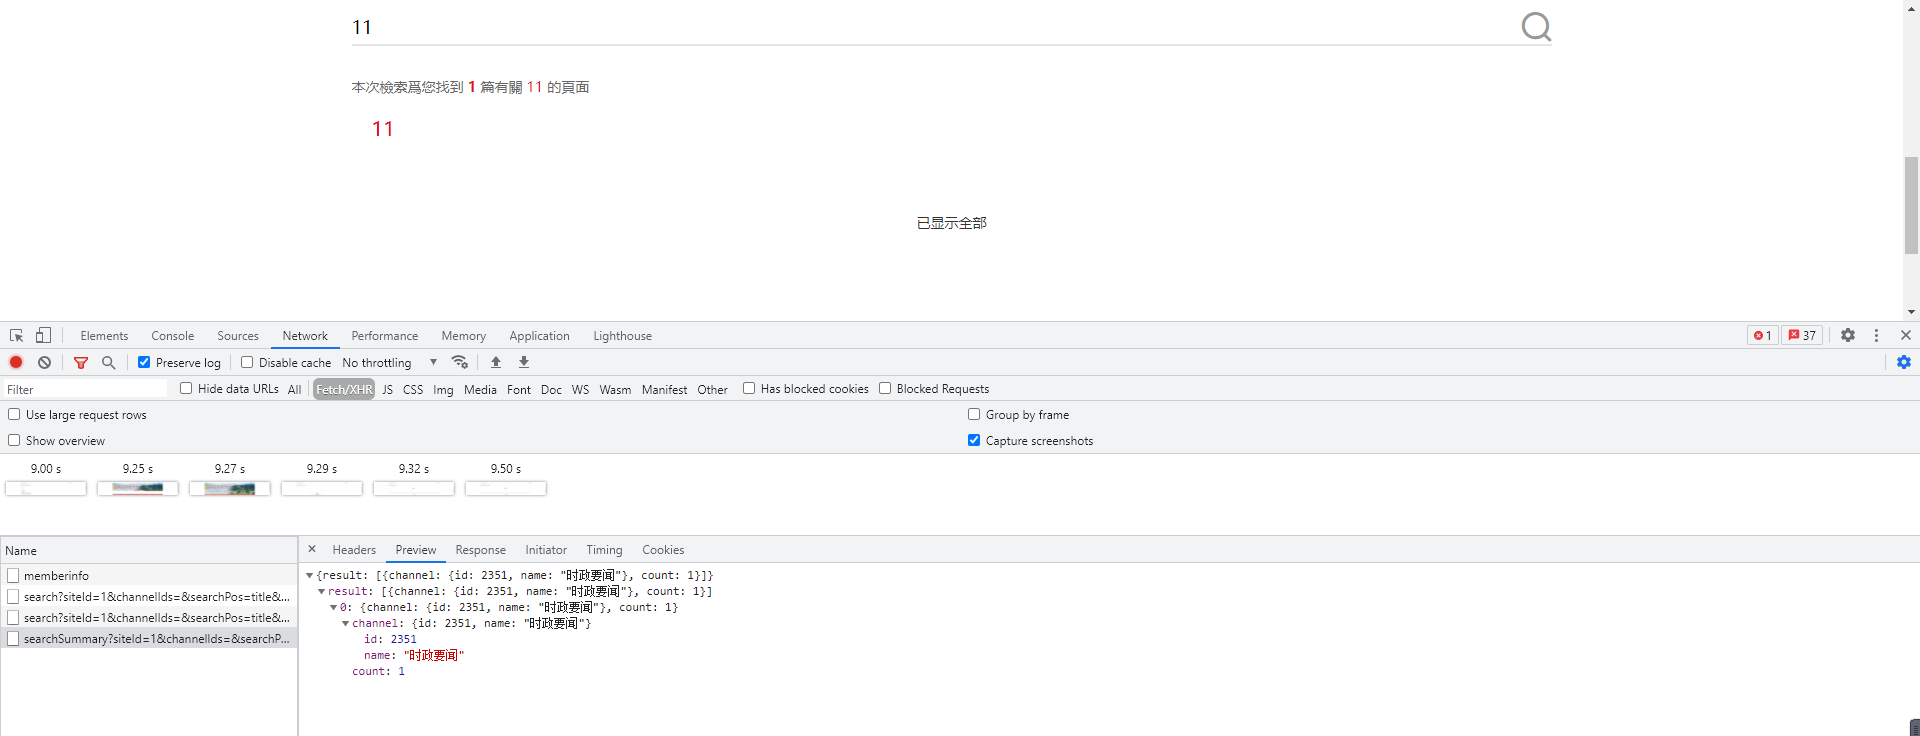Select the memberinfo request row
This screenshot has height=736, width=1920.
[x=150, y=576]
